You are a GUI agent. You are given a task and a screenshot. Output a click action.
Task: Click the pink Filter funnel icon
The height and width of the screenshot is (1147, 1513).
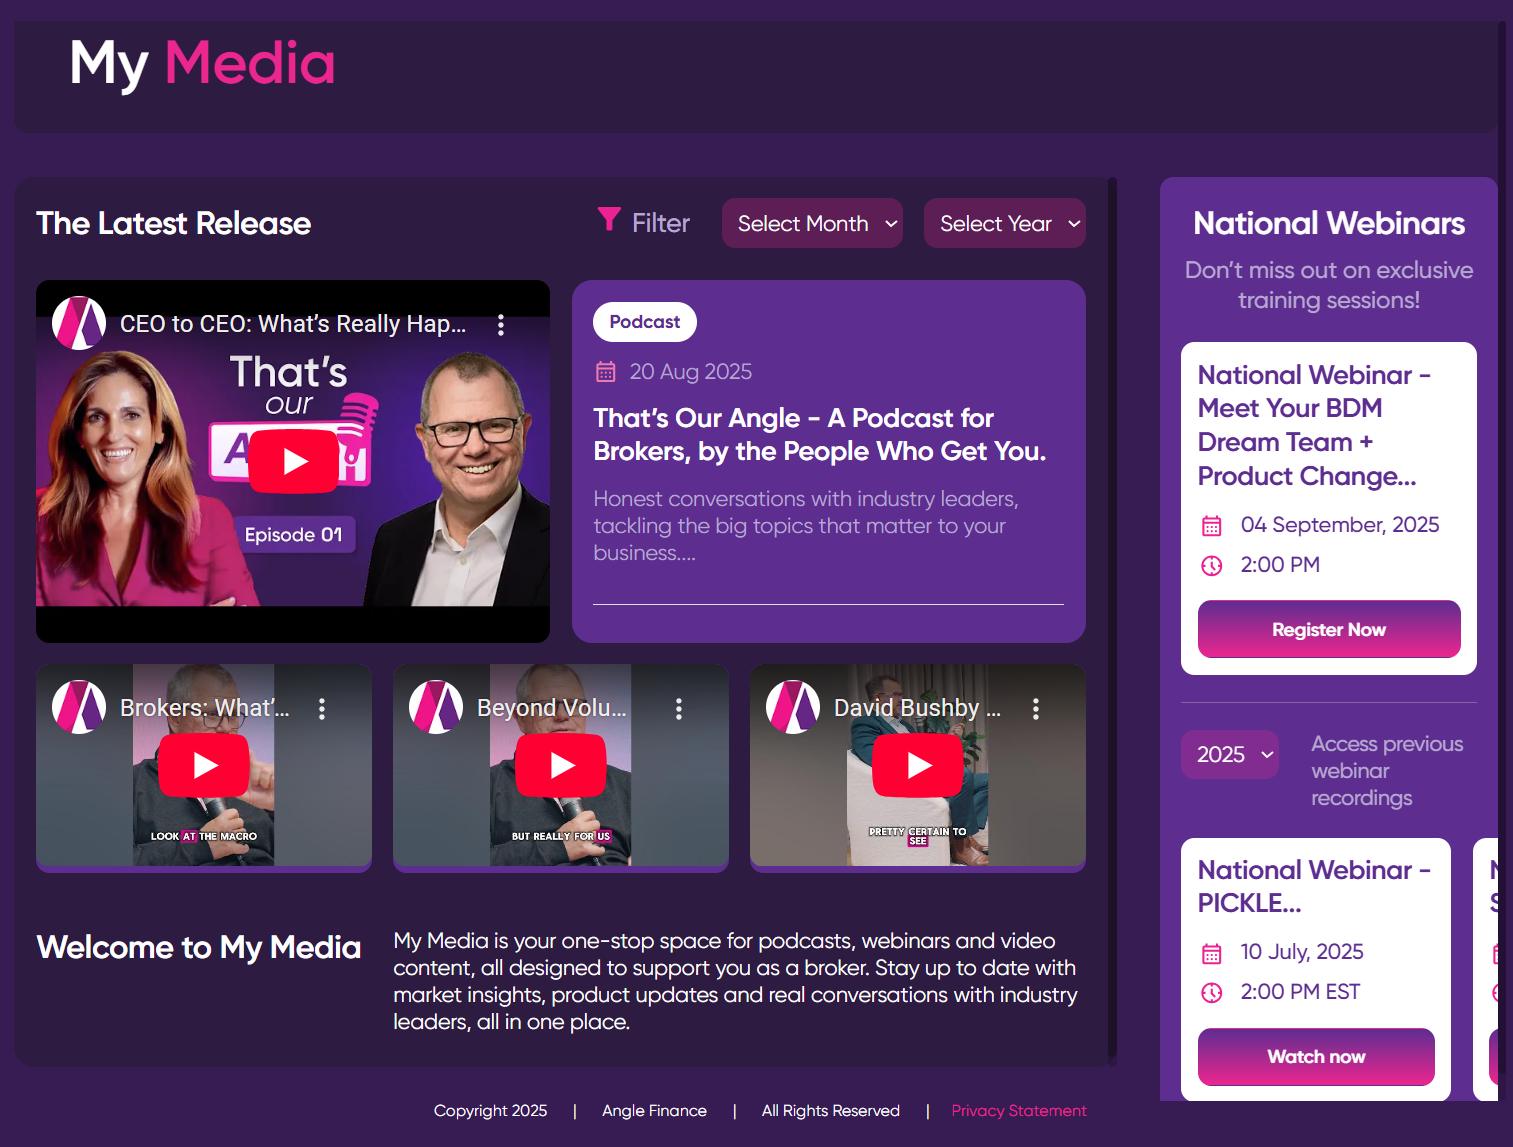(x=609, y=219)
